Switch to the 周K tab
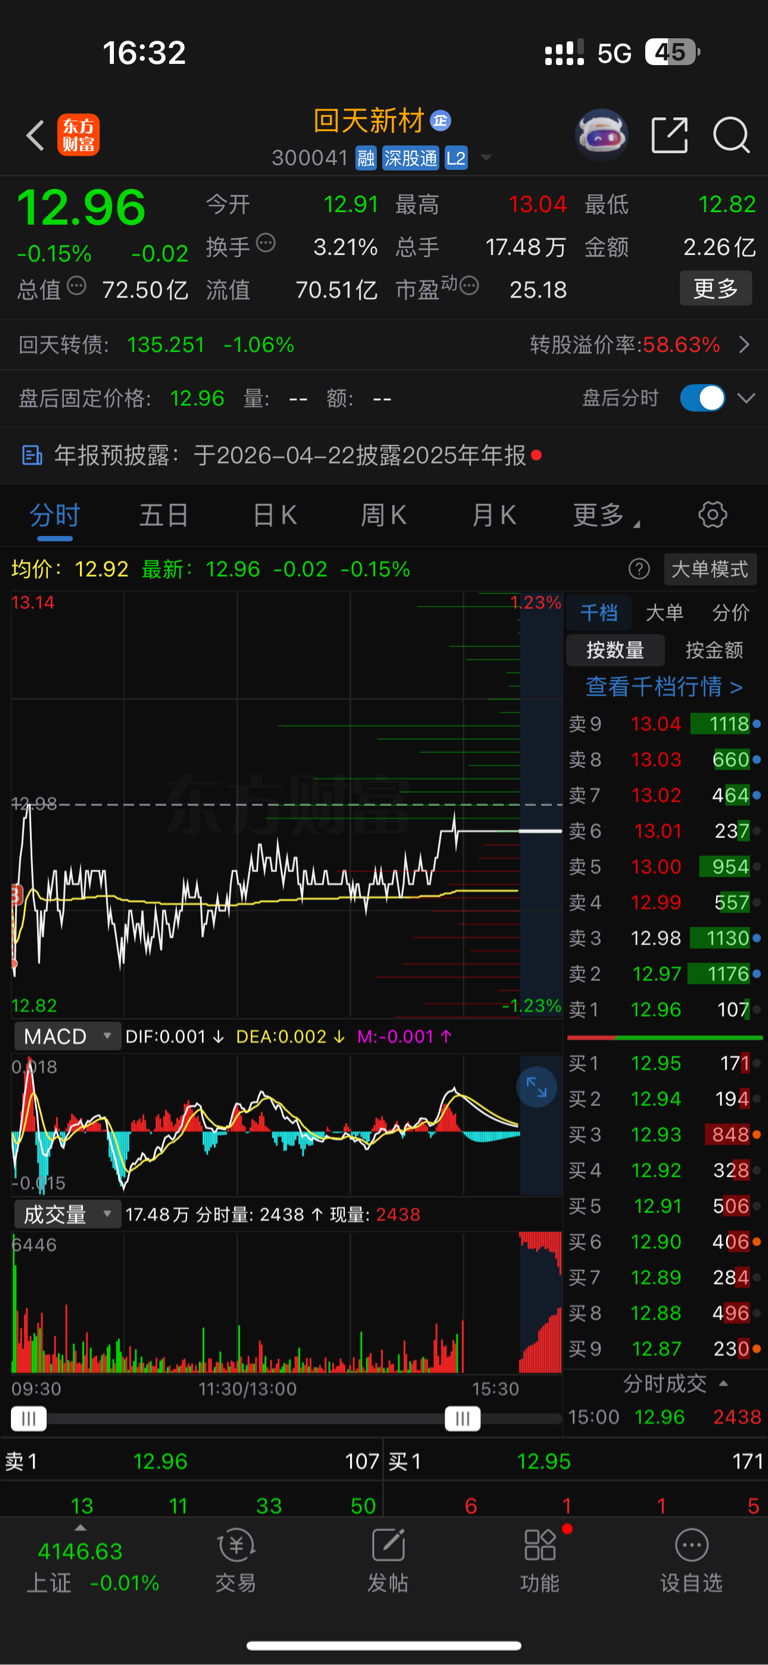This screenshot has width=768, height=1665. [384, 515]
